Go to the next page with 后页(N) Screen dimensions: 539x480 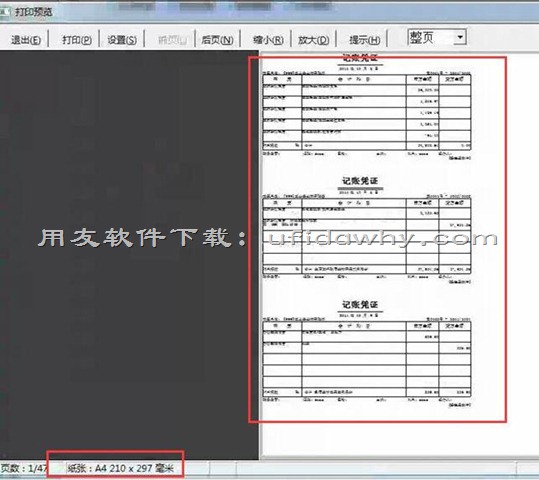click(x=217, y=40)
